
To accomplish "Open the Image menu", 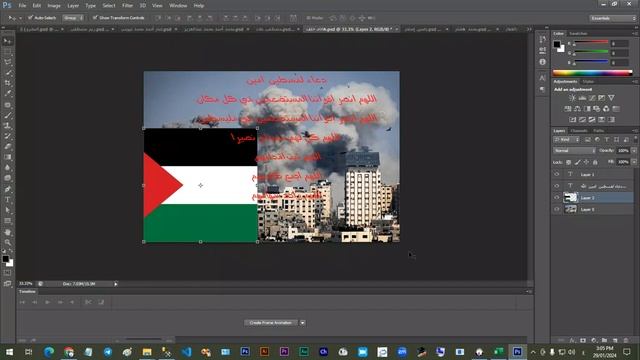I will pos(54,6).
